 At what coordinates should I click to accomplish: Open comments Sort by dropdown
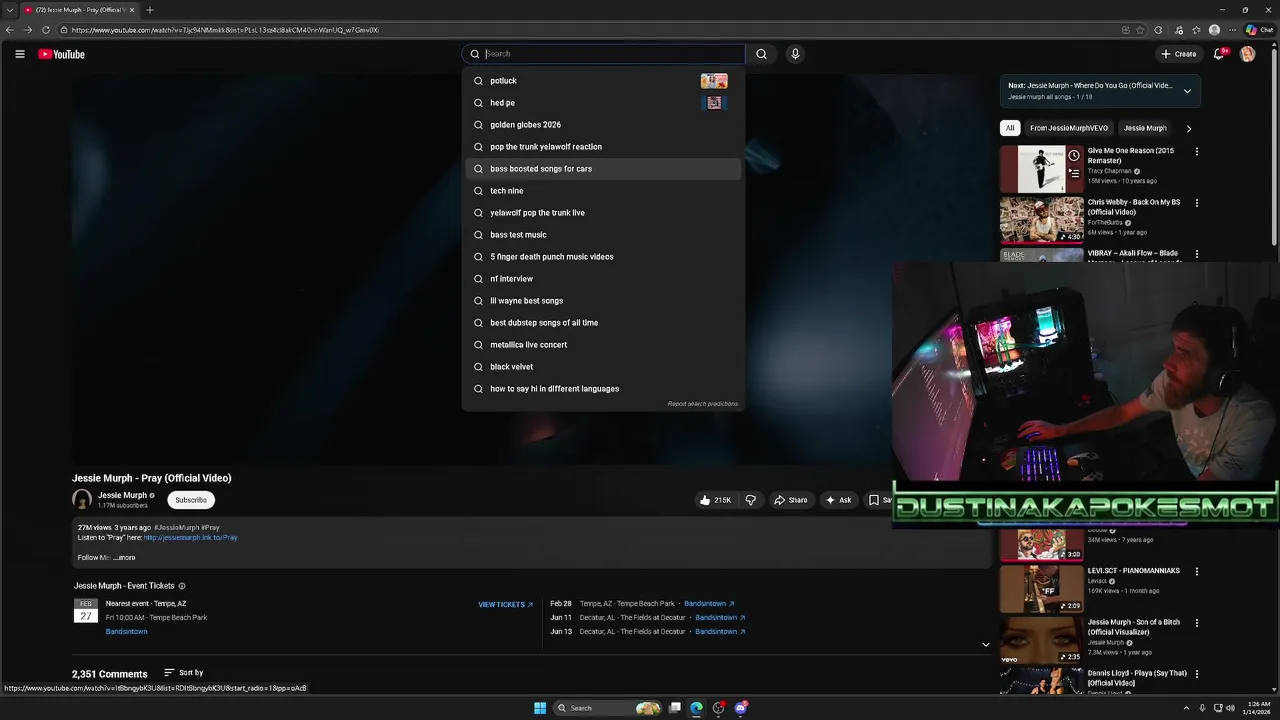[184, 673]
